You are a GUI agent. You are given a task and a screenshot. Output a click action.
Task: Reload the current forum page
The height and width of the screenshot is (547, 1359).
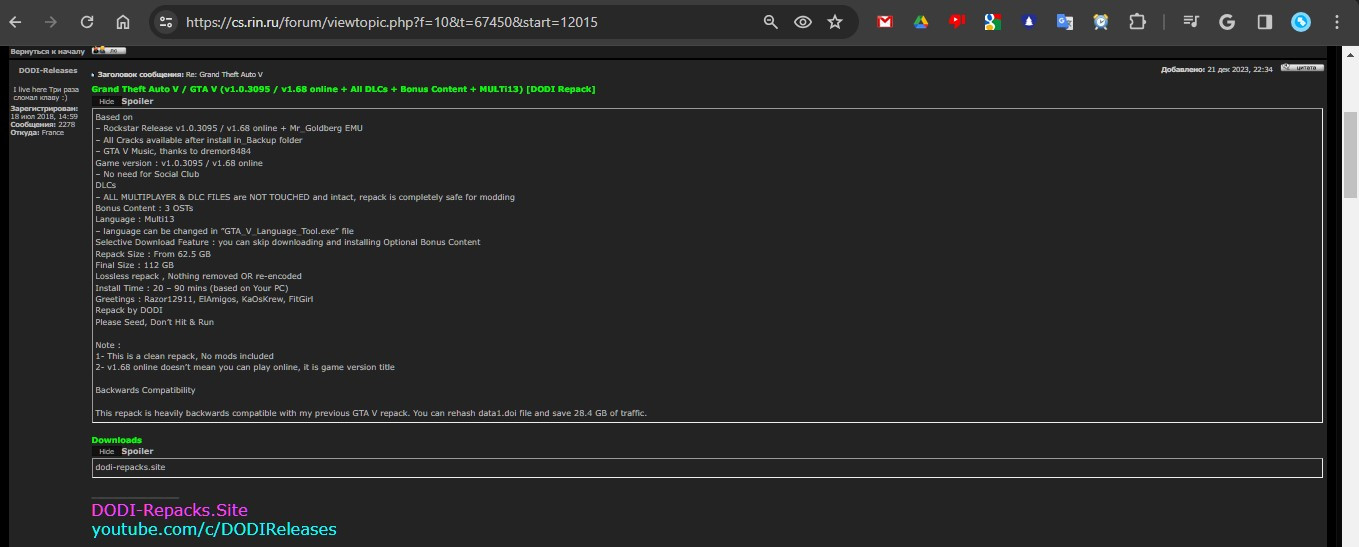point(87,22)
